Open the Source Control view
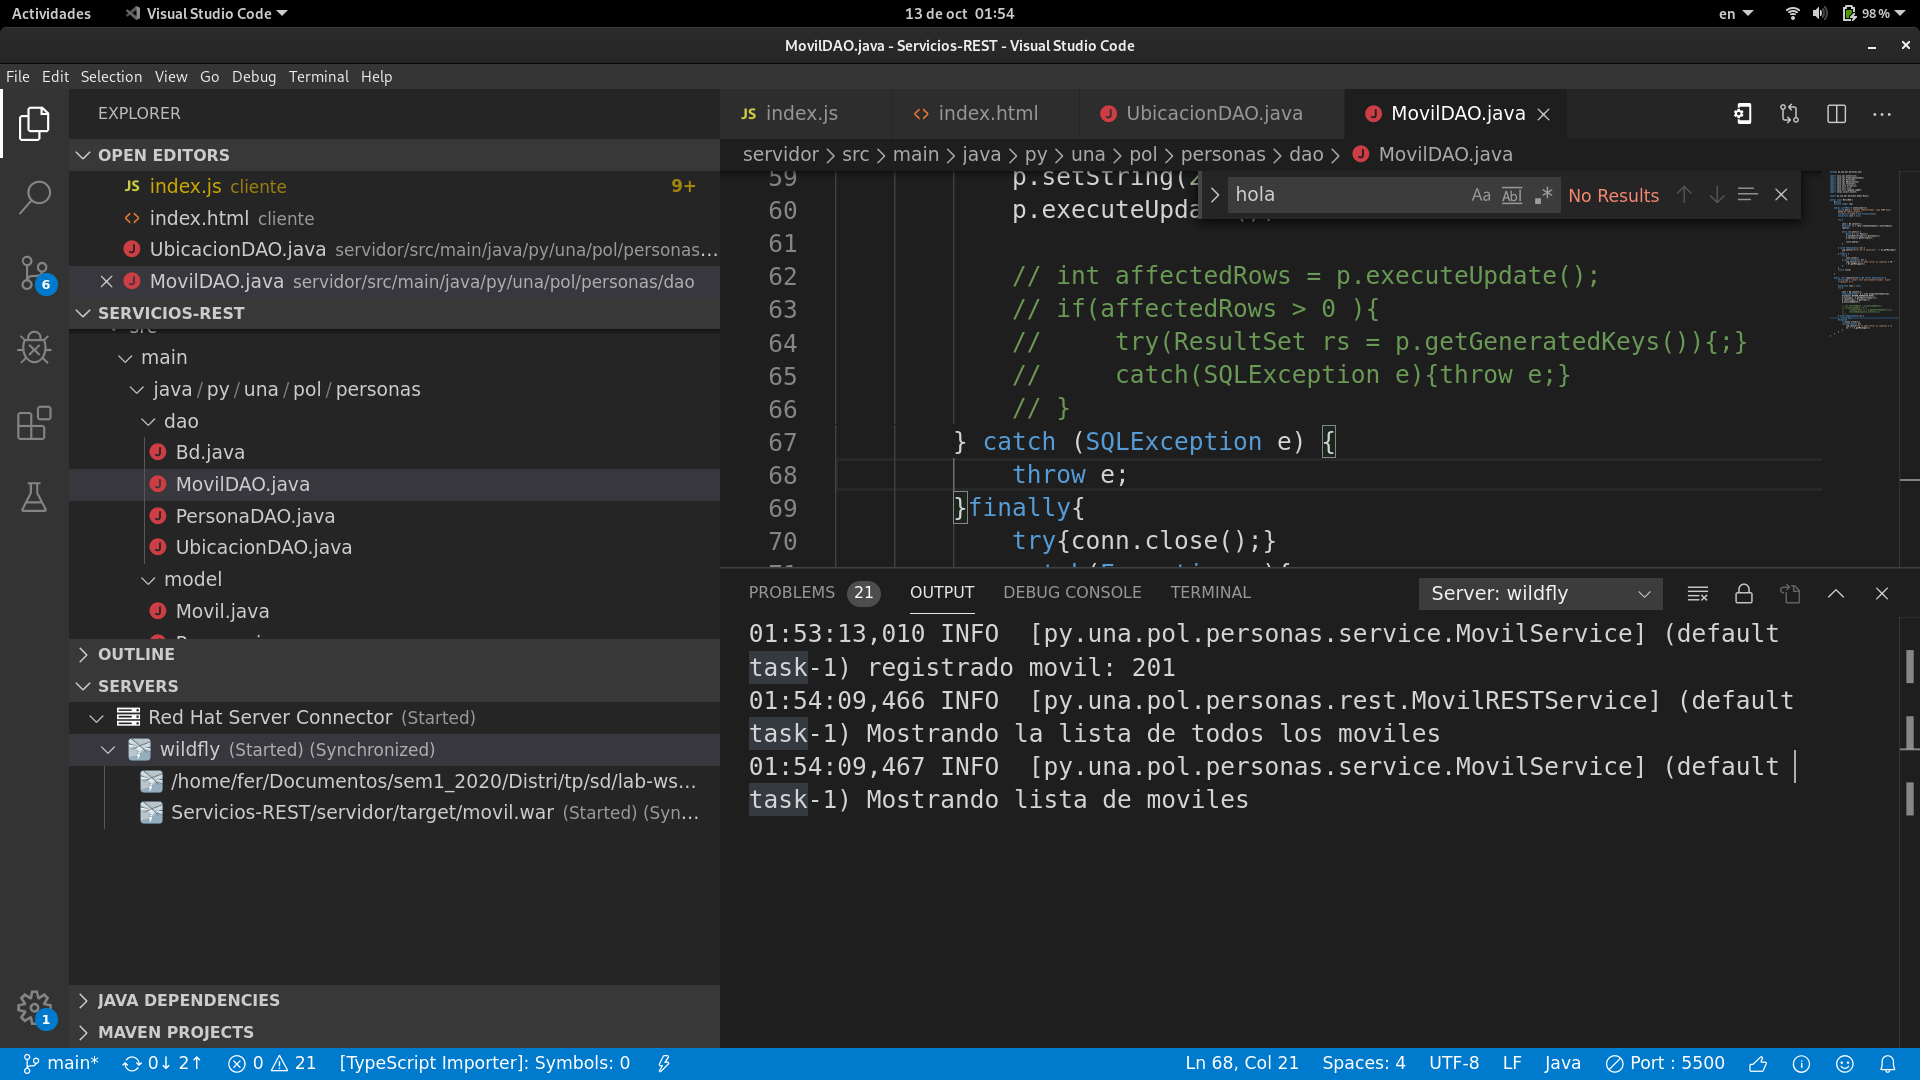1920x1080 pixels. [34, 272]
